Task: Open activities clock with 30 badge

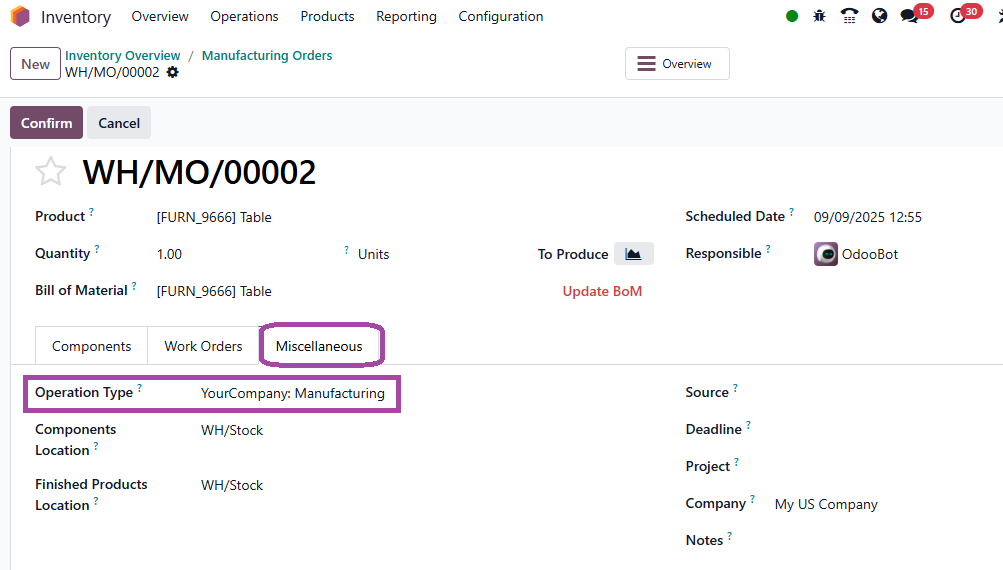Action: coord(965,14)
